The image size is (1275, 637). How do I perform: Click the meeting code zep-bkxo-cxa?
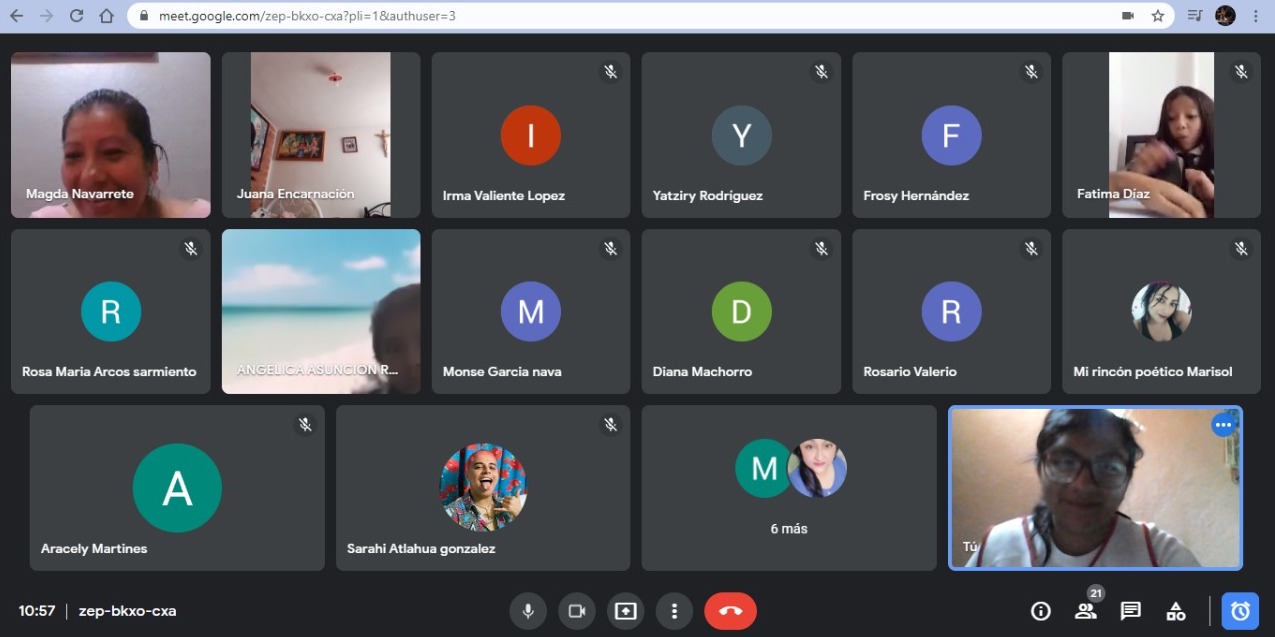click(x=127, y=611)
